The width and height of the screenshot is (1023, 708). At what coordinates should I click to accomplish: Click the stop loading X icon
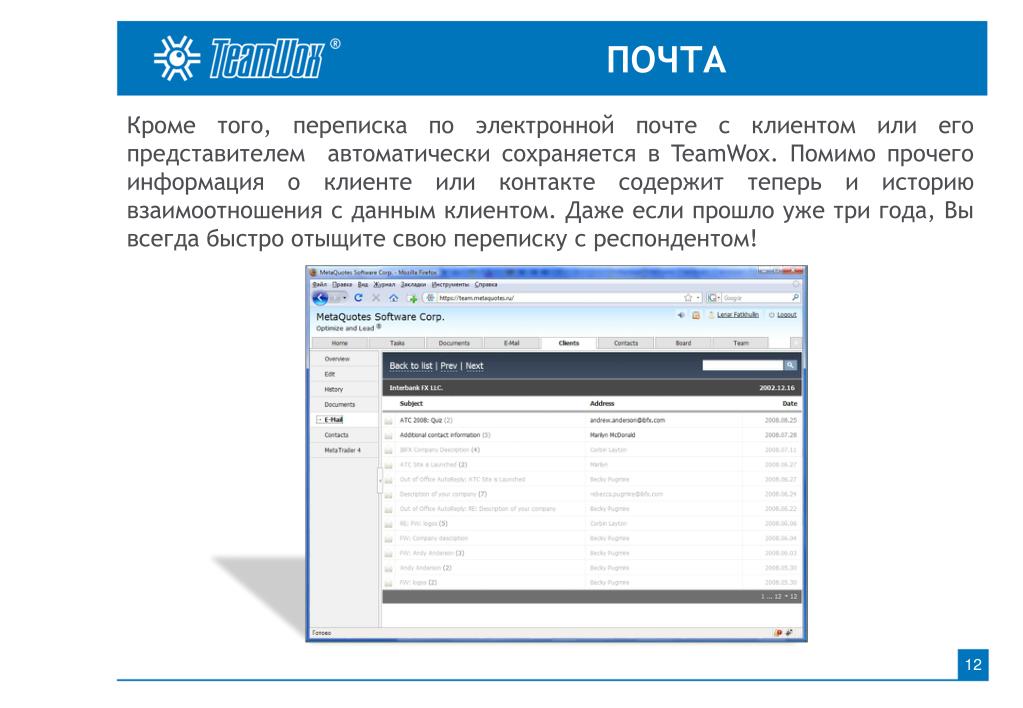376,298
